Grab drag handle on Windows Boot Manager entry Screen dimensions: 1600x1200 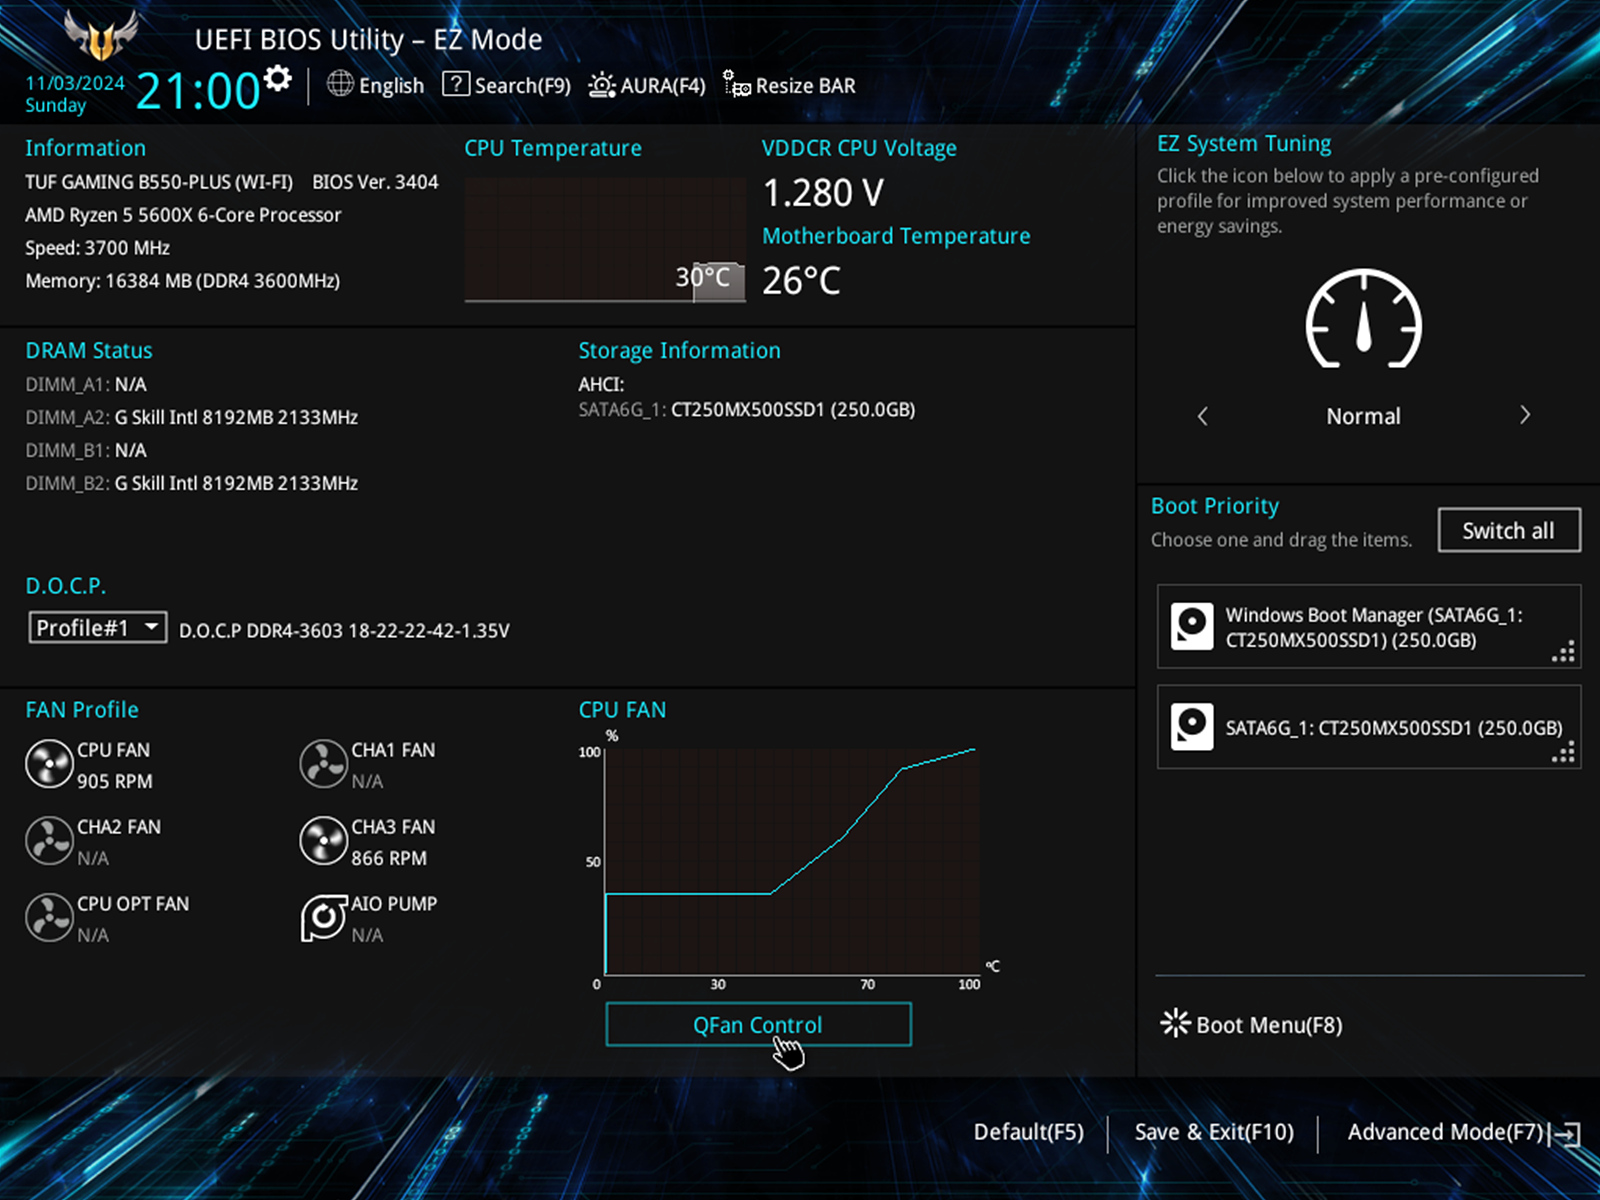point(1564,652)
